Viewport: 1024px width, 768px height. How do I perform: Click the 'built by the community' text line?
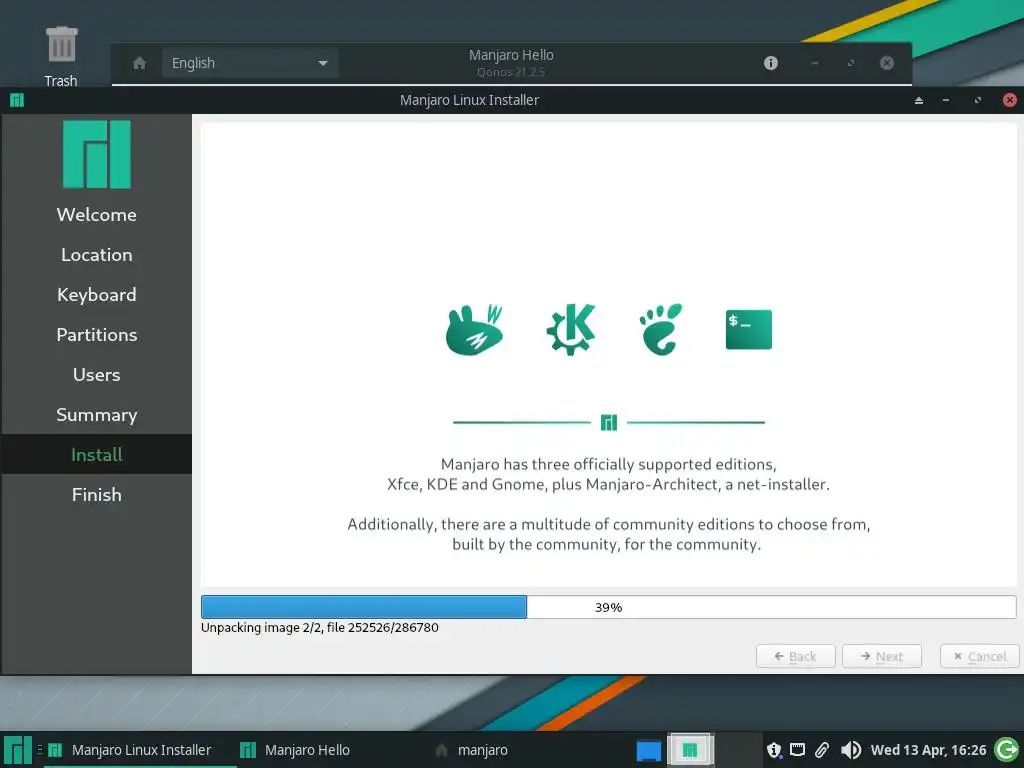click(607, 545)
